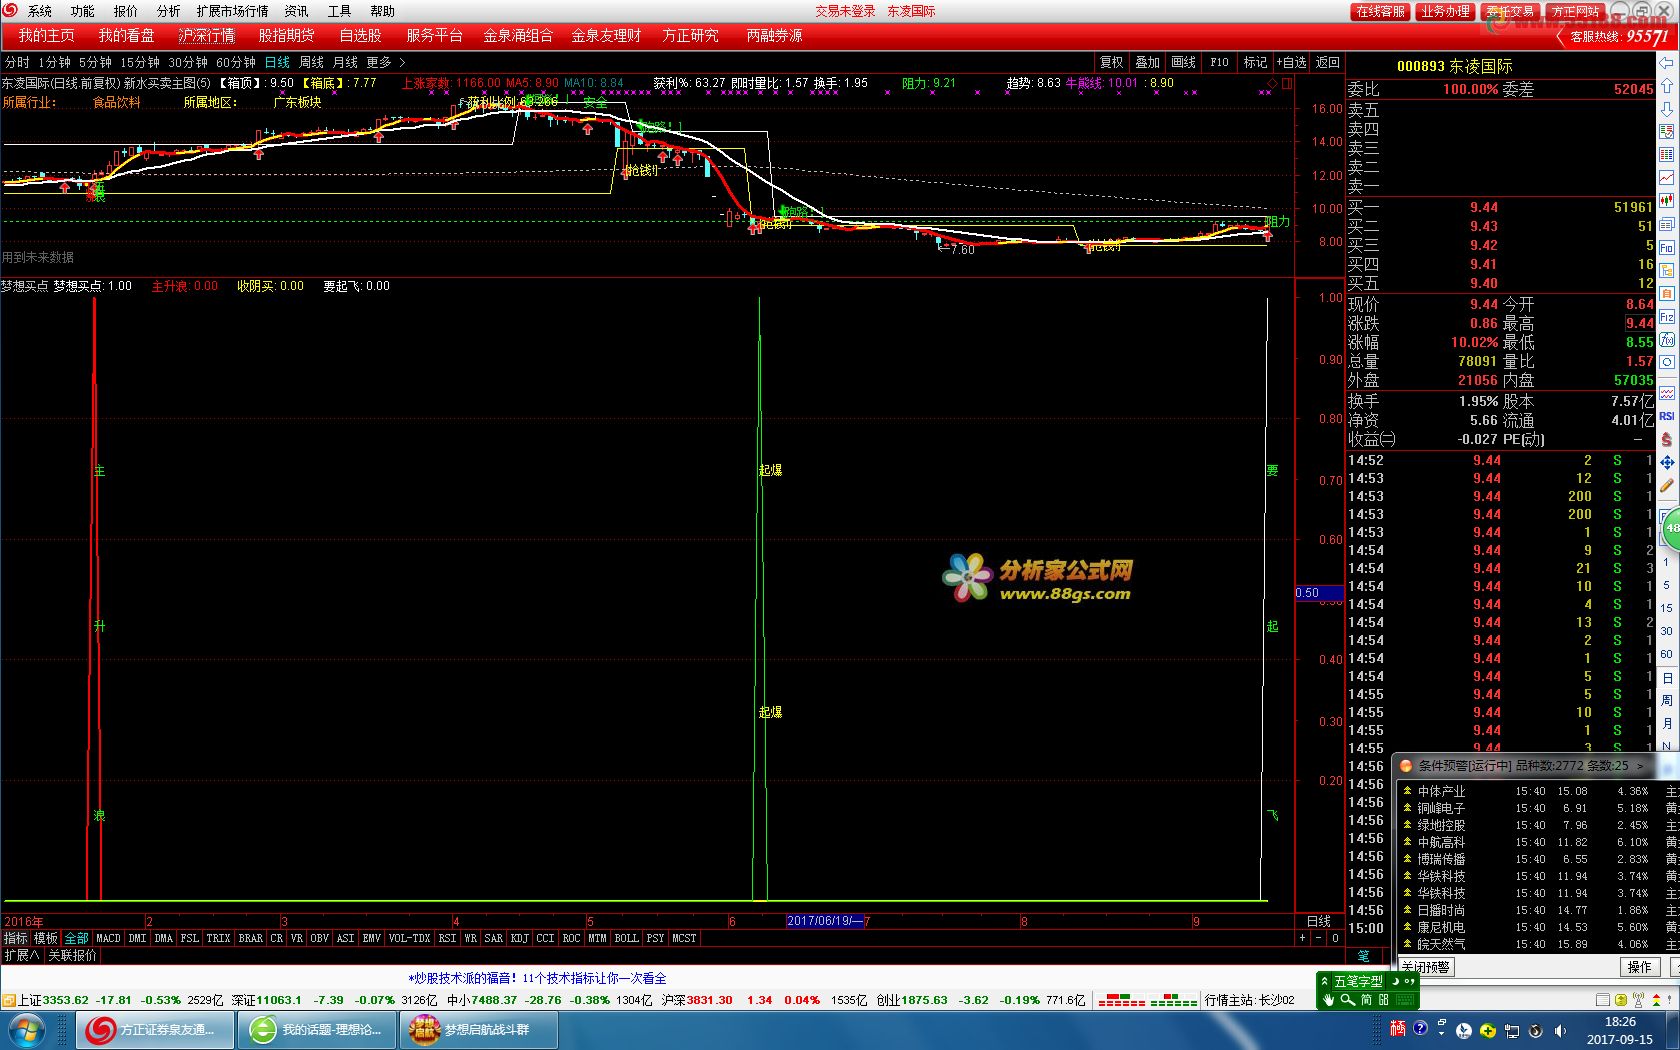The width and height of the screenshot is (1680, 1050).
Task: Click the down arrow icon in right sidebar
Action: click(x=1667, y=109)
